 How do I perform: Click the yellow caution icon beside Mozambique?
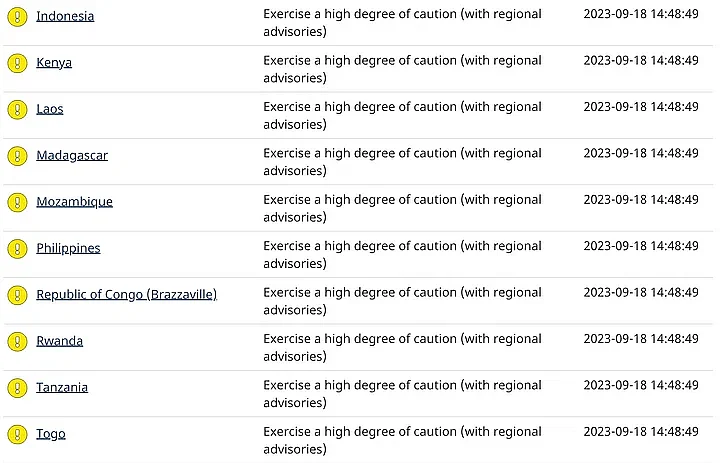click(x=17, y=202)
